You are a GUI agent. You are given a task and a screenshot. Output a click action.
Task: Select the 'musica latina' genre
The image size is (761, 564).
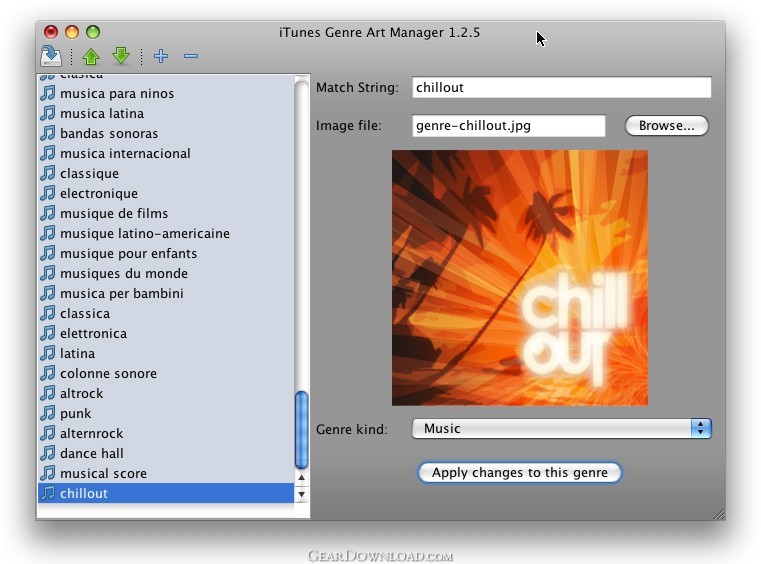(x=166, y=113)
